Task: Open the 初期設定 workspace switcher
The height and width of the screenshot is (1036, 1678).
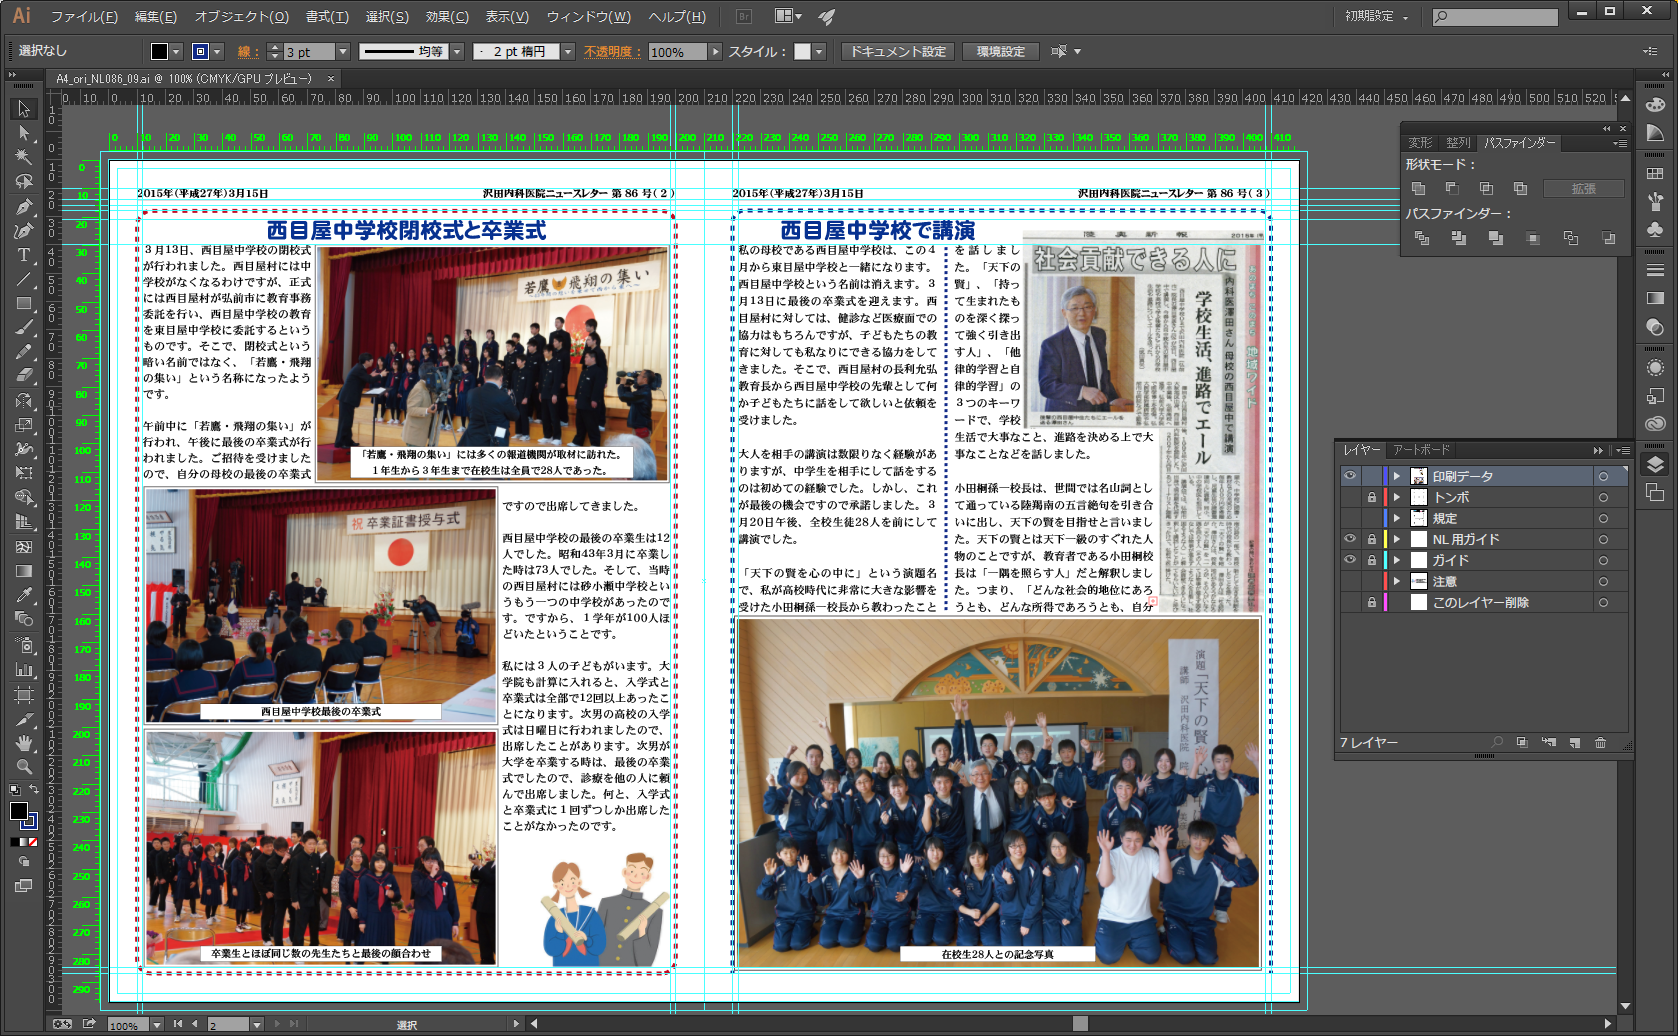Action: click(1376, 16)
